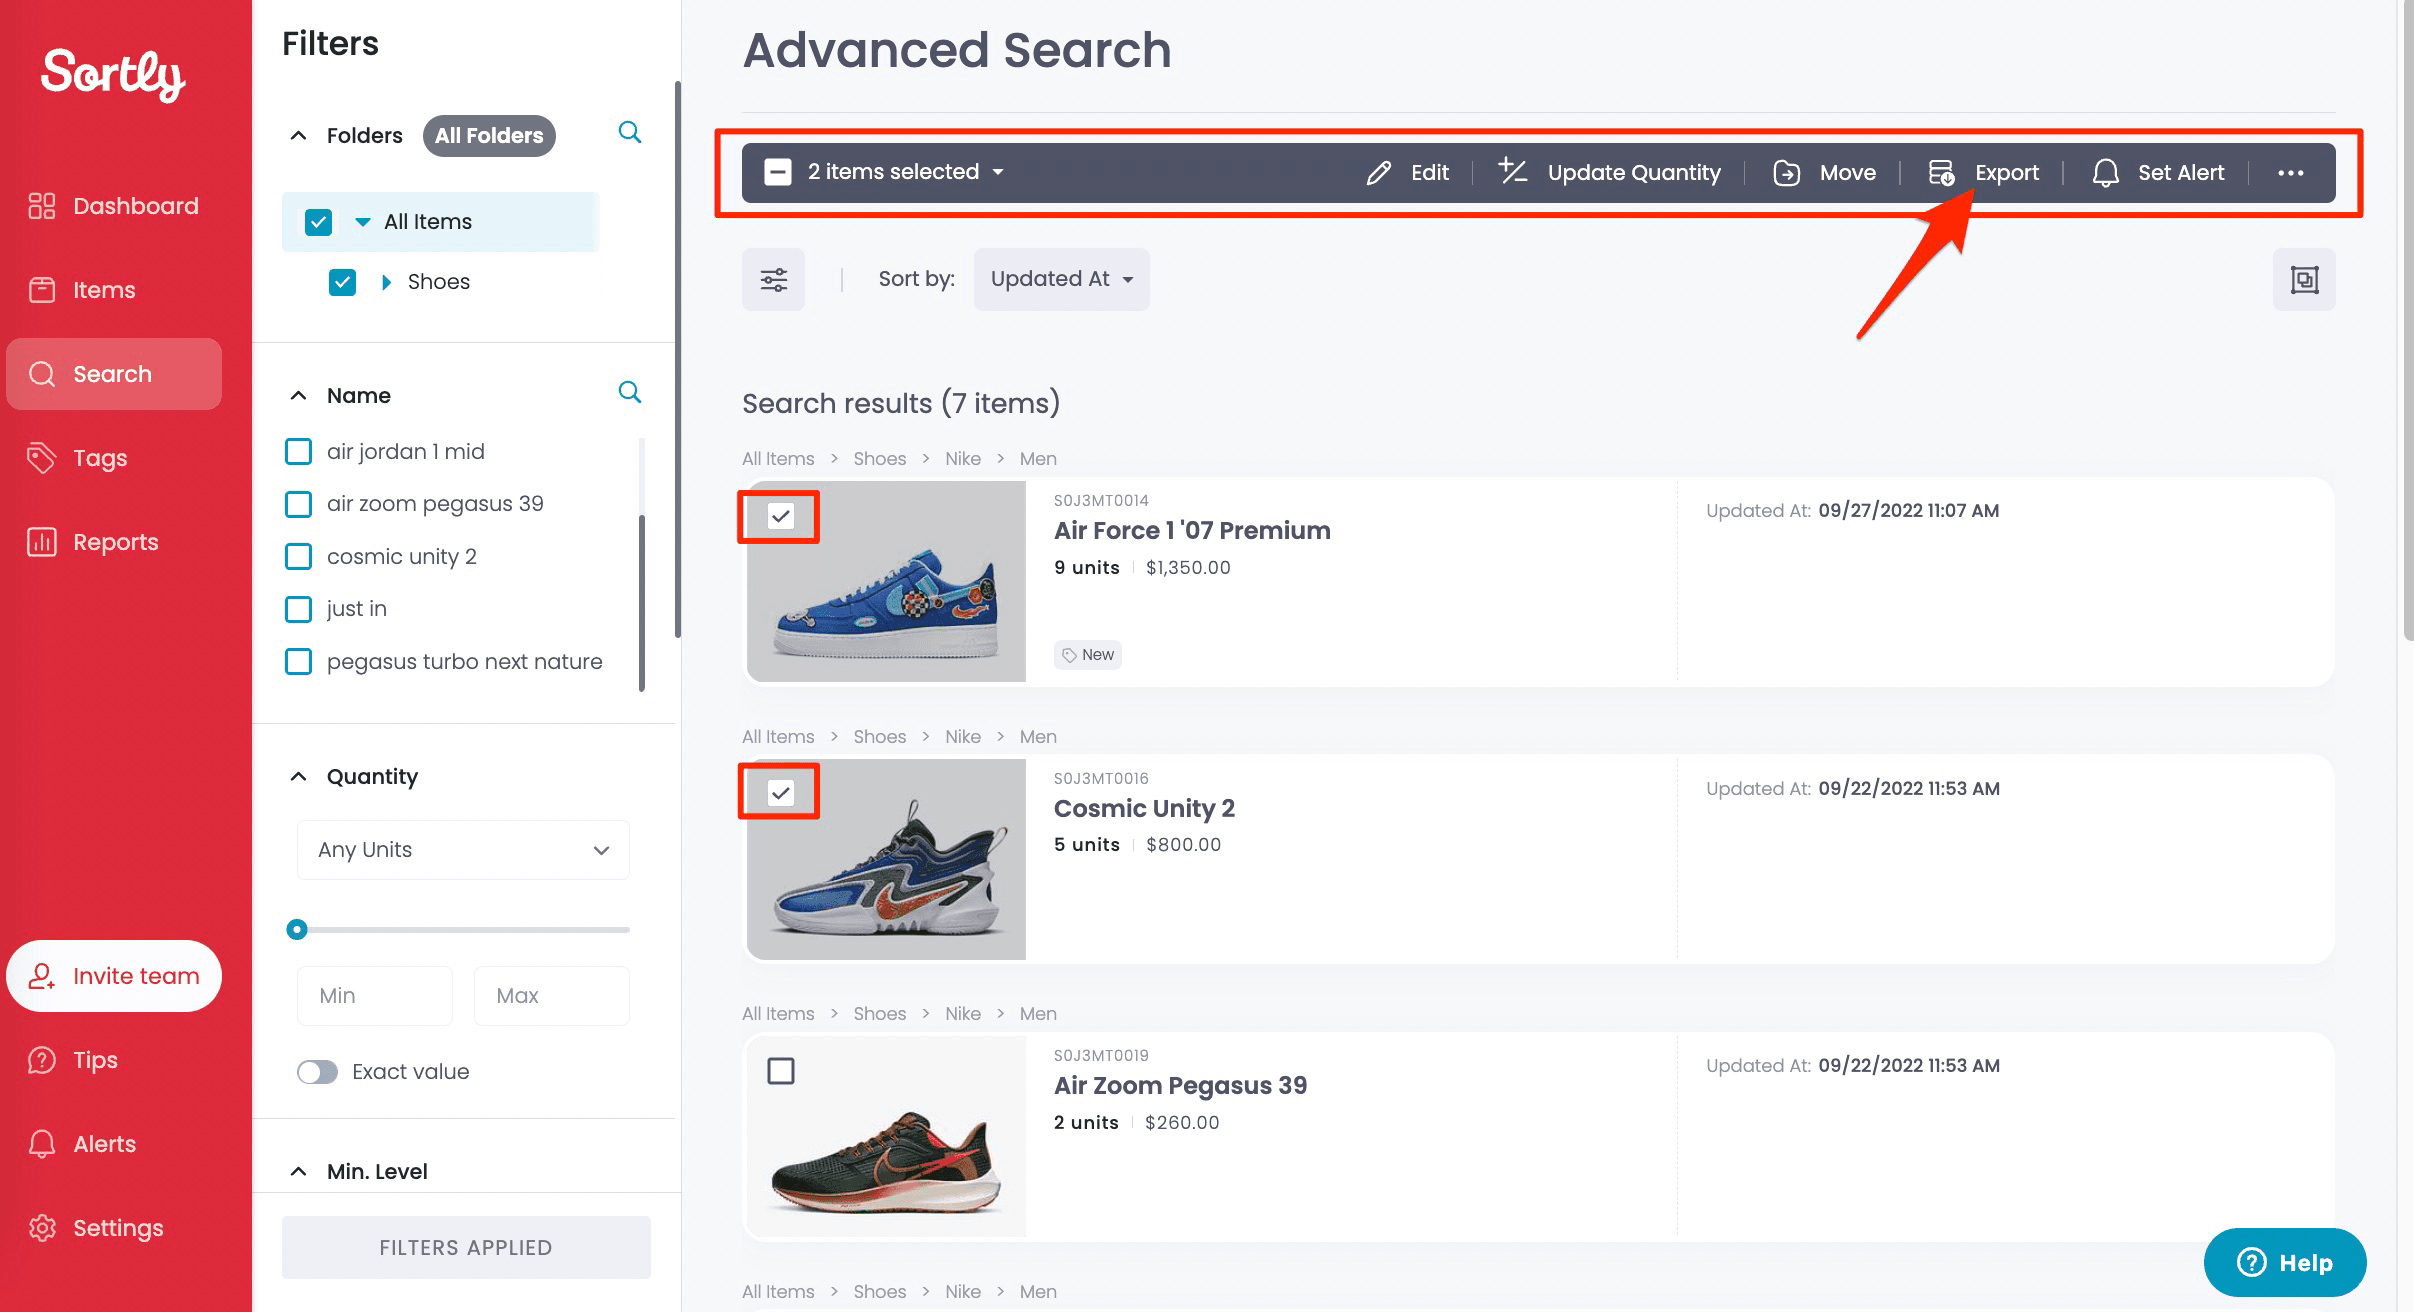Check the air zoom pegasus 39 filter
The width and height of the screenshot is (2414, 1312).
[x=298, y=504]
